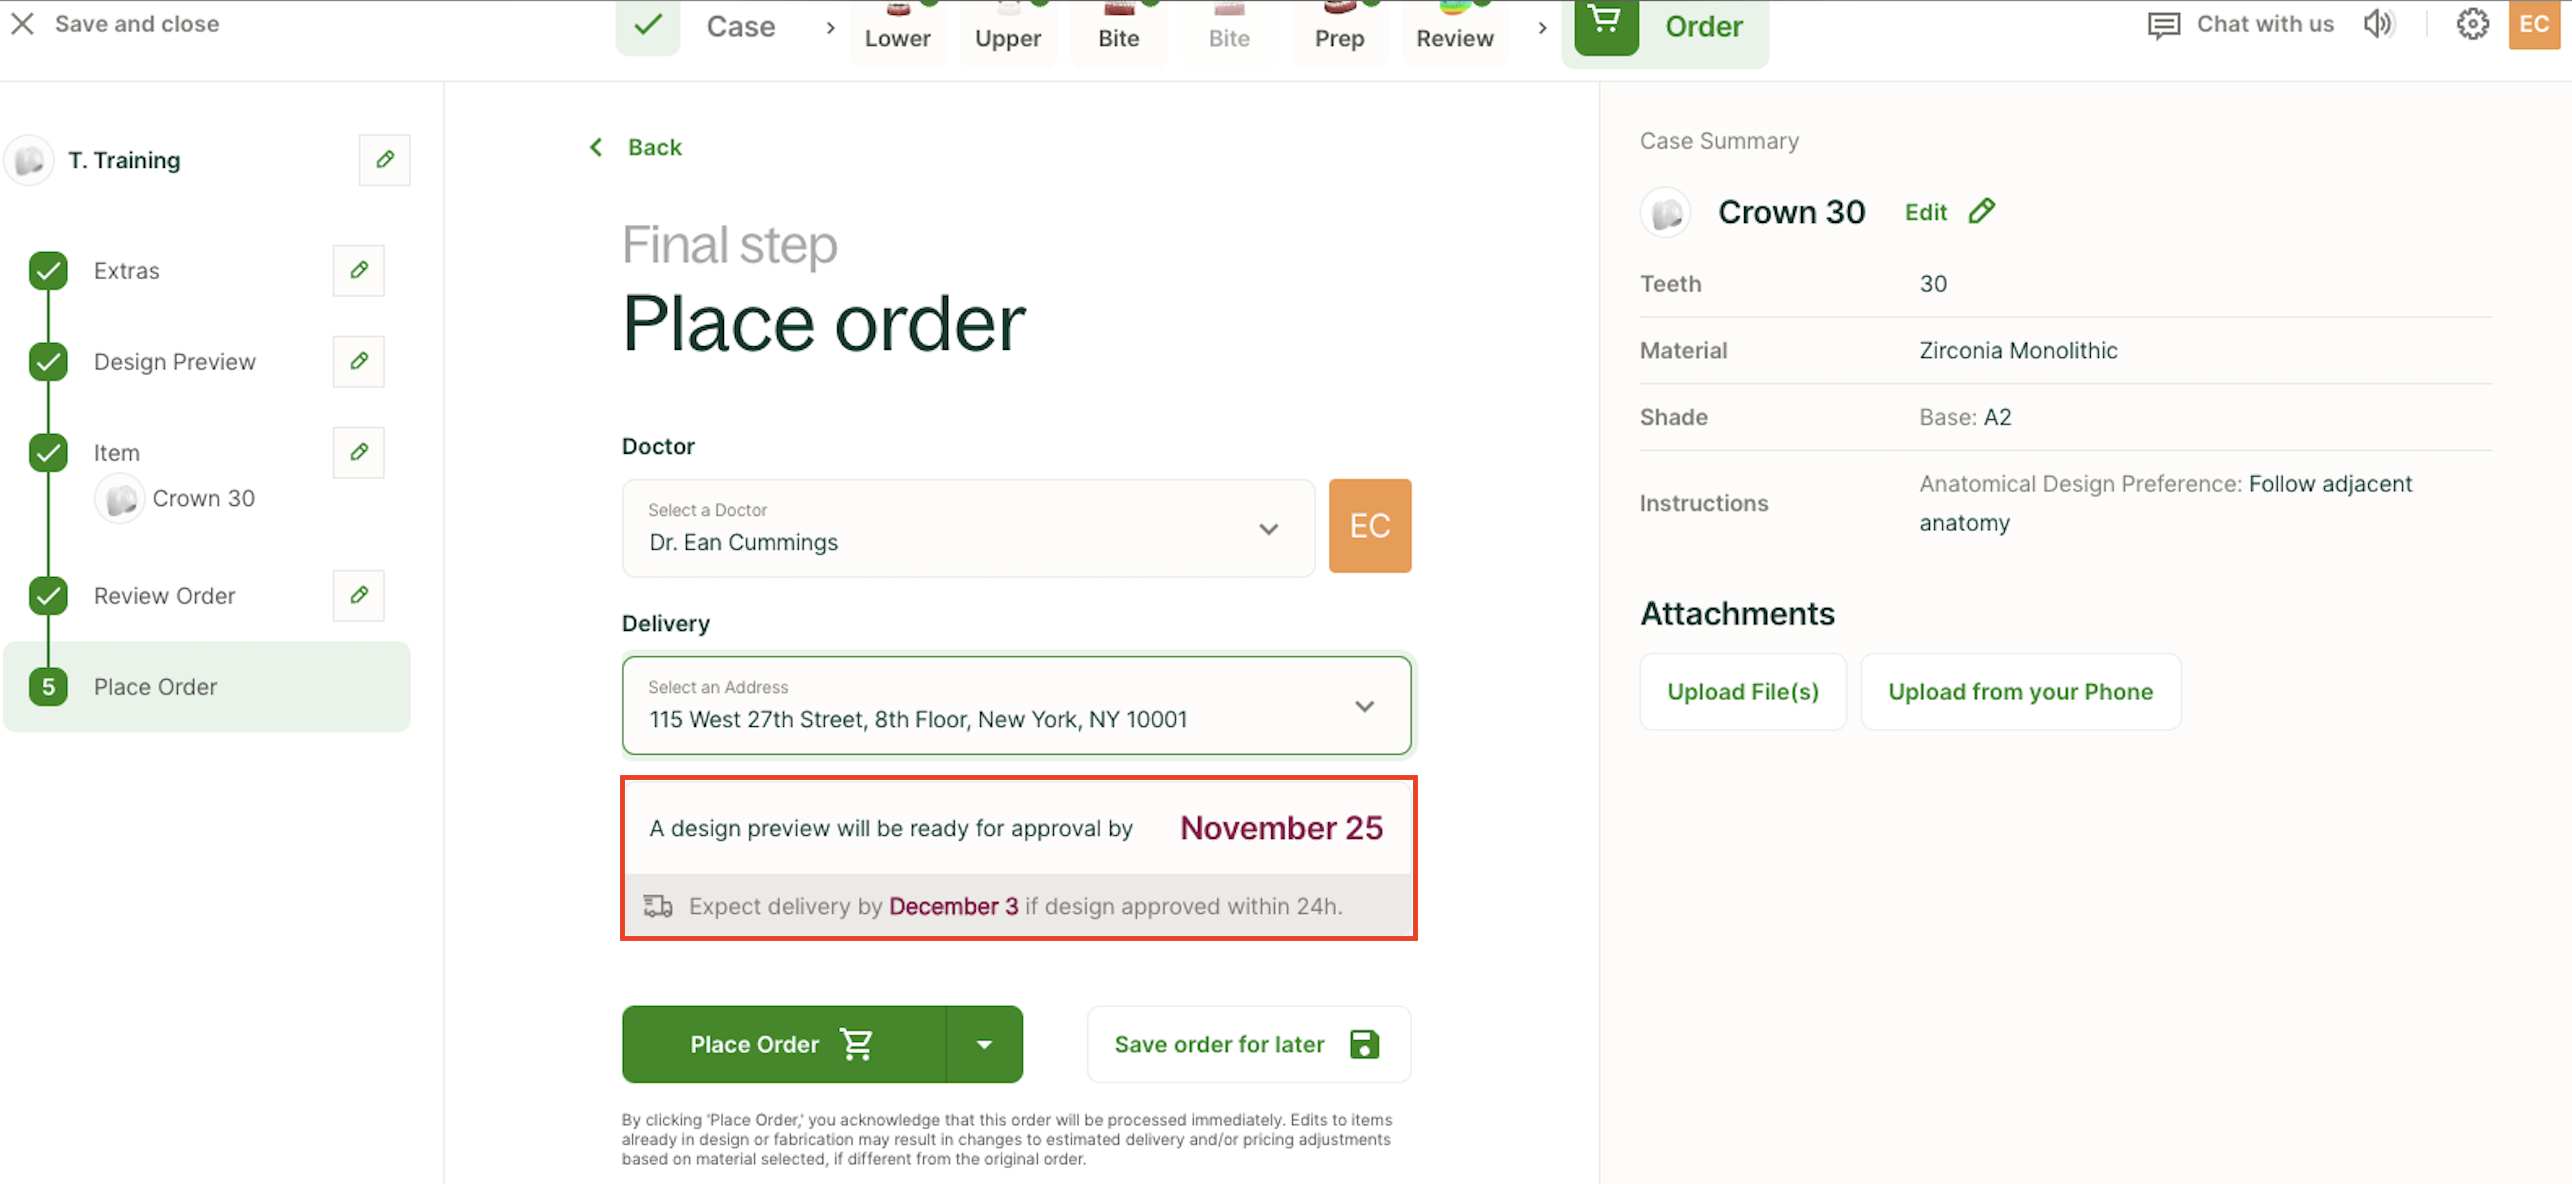The height and width of the screenshot is (1184, 2572).
Task: Click the Item step green checkmark
Action: [x=48, y=453]
